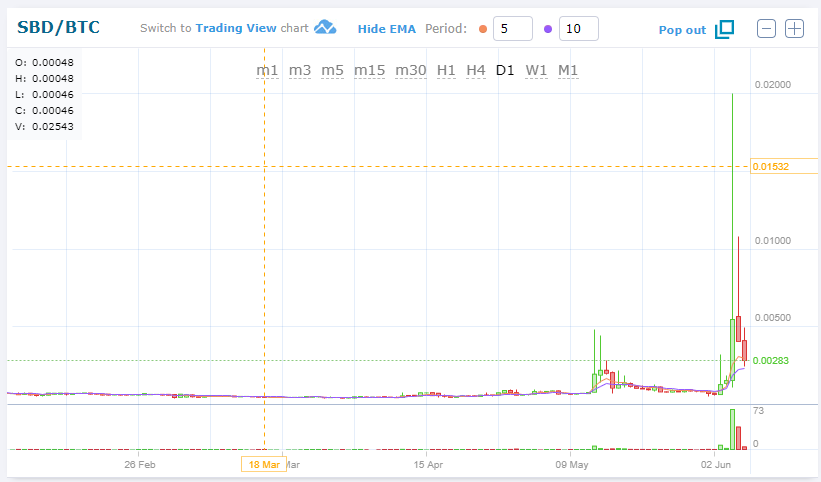Select the m3 timeframe

point(300,70)
